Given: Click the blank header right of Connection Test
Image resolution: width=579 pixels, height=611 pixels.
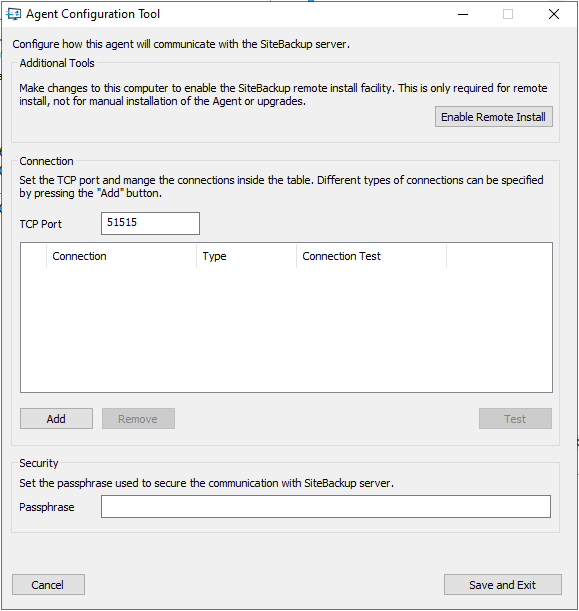Looking at the screenshot, I should 499,256.
